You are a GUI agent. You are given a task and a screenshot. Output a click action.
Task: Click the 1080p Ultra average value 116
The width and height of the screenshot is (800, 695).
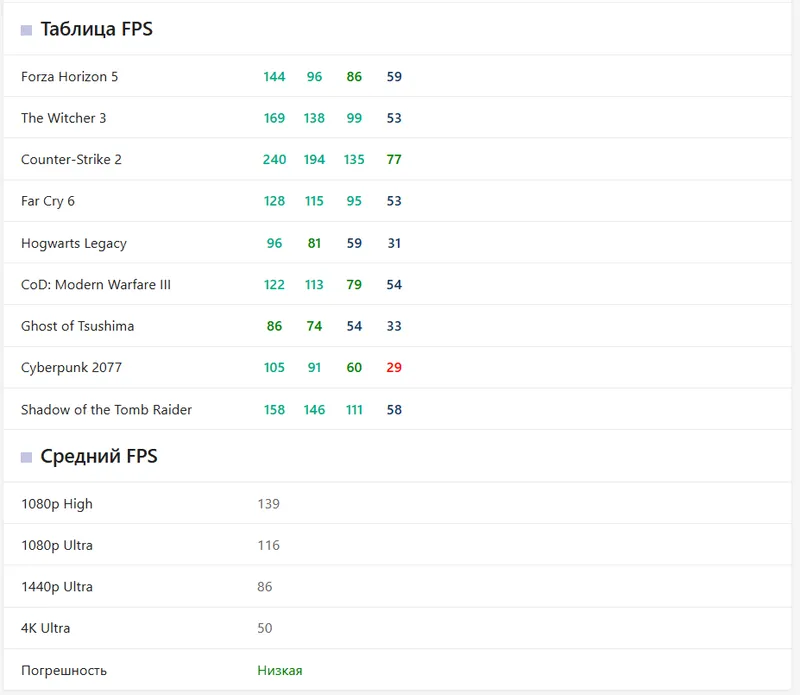268,545
